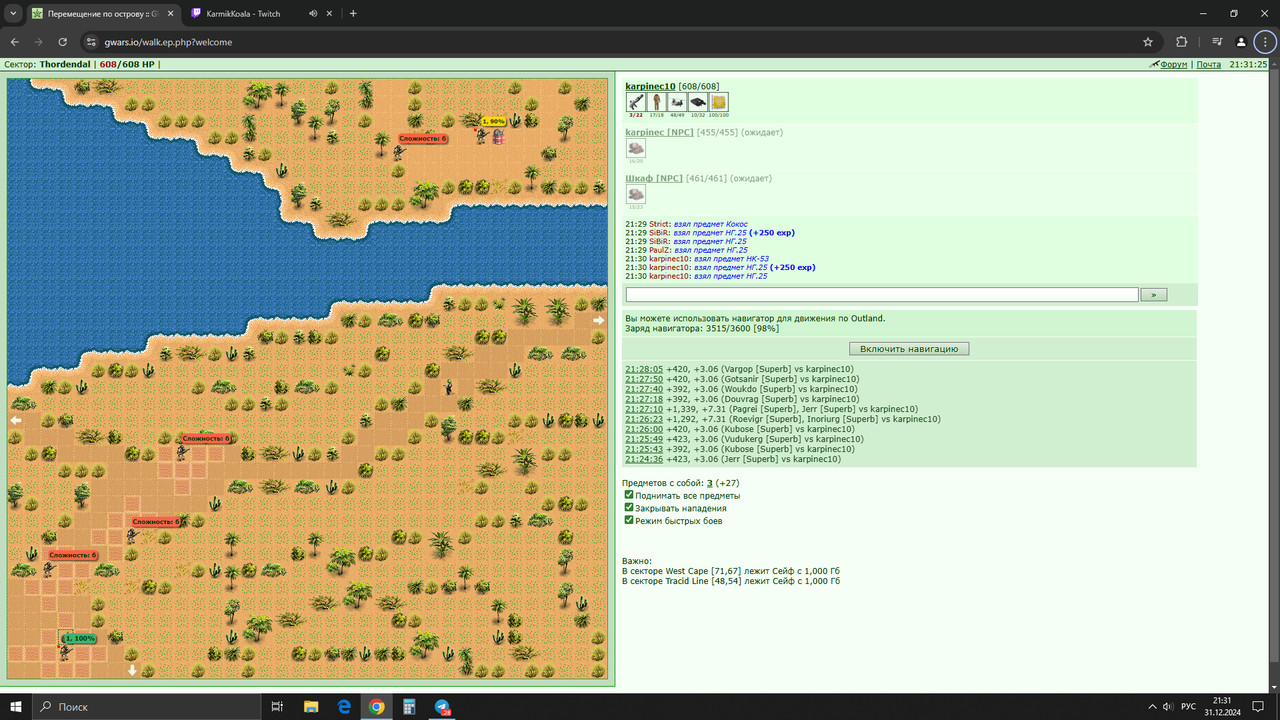
Task: Open the 21:28:05 battle log entry
Action: [x=645, y=369]
